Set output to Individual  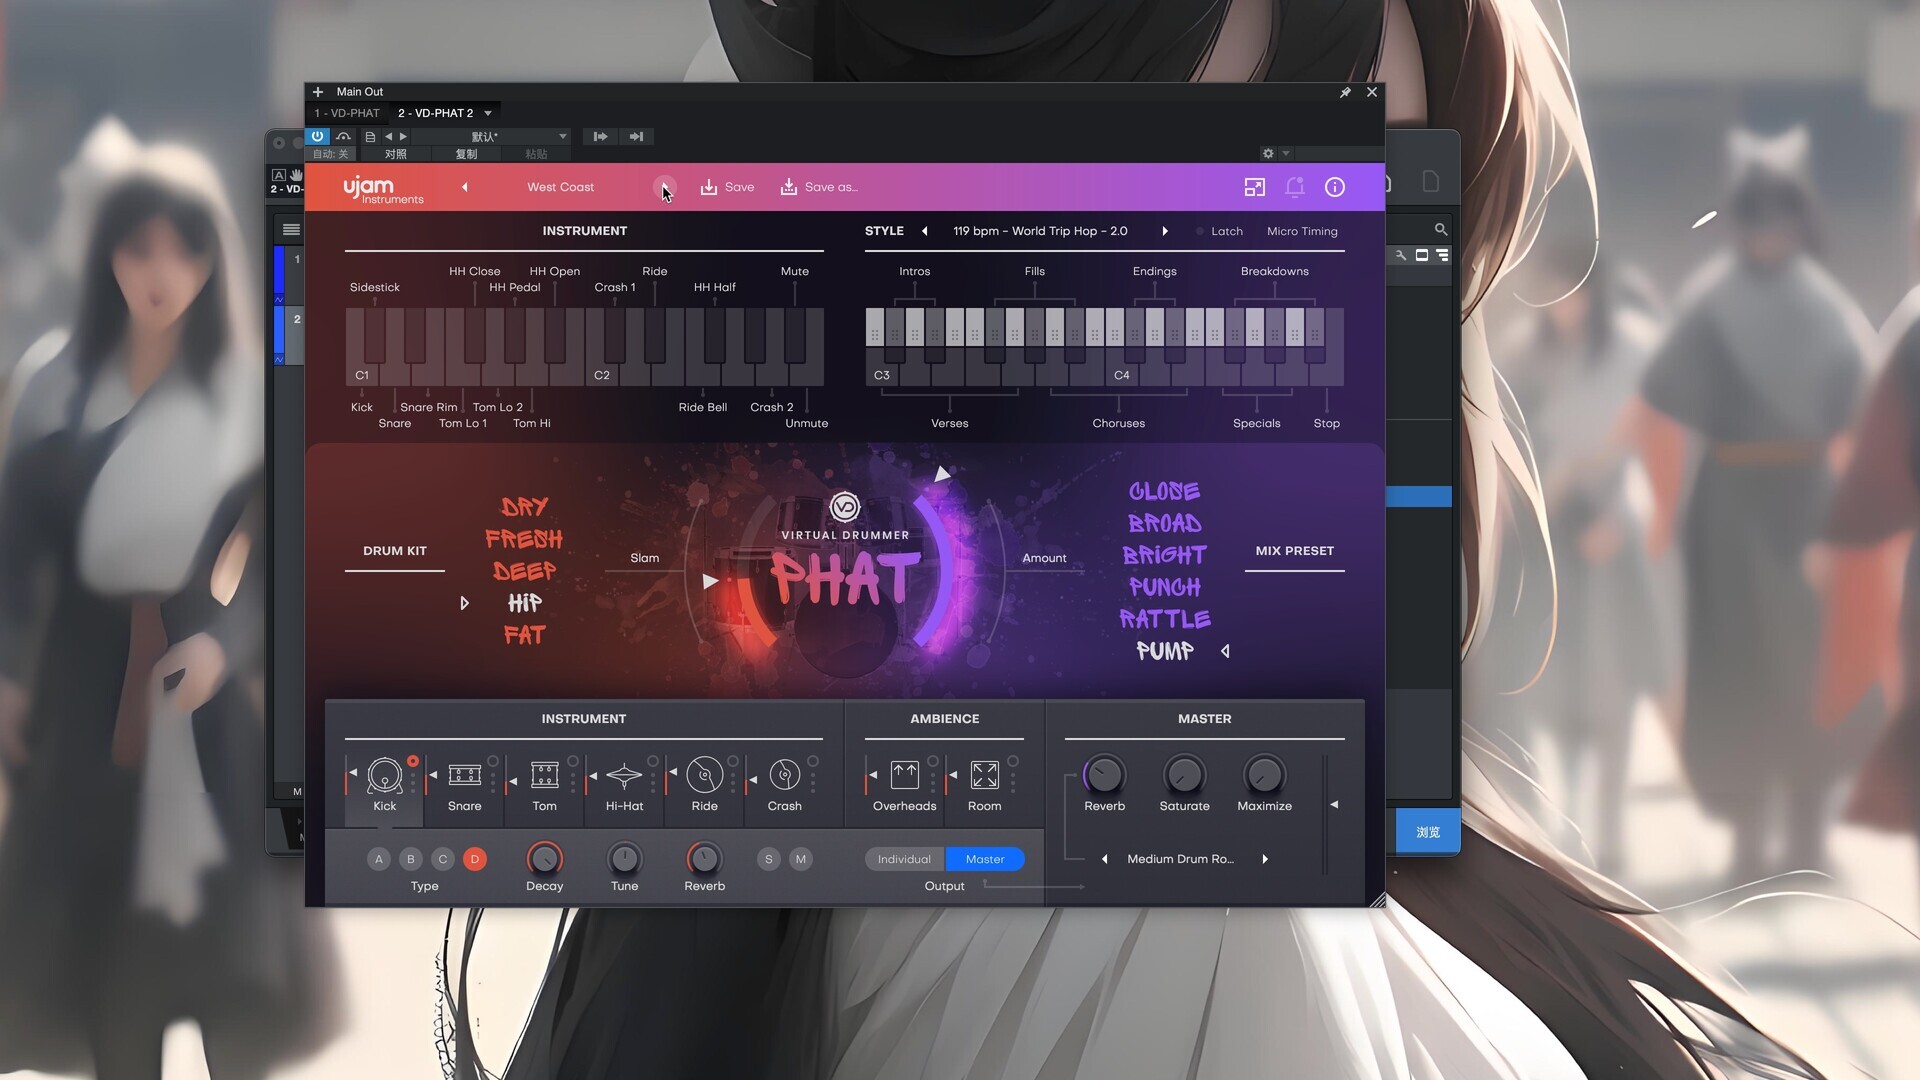tap(904, 859)
